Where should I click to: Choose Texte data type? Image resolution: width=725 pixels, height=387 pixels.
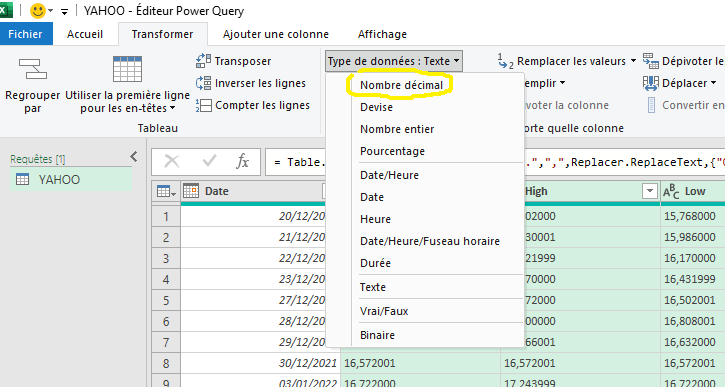(x=373, y=287)
